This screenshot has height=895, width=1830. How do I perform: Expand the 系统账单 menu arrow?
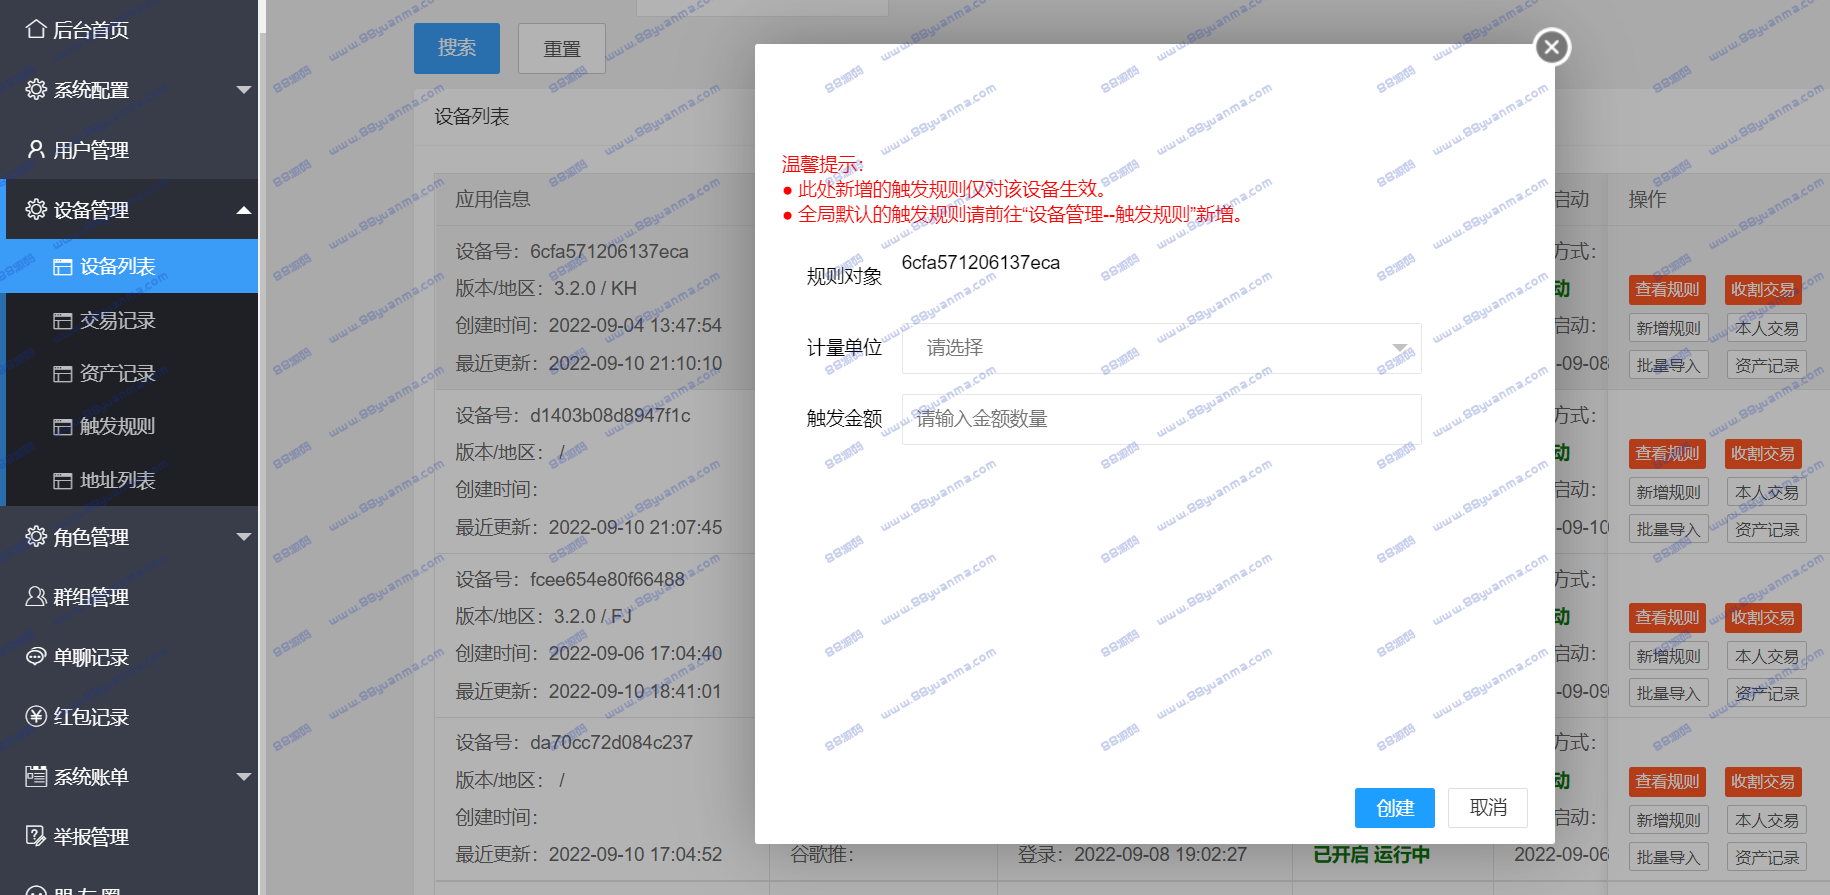[243, 777]
